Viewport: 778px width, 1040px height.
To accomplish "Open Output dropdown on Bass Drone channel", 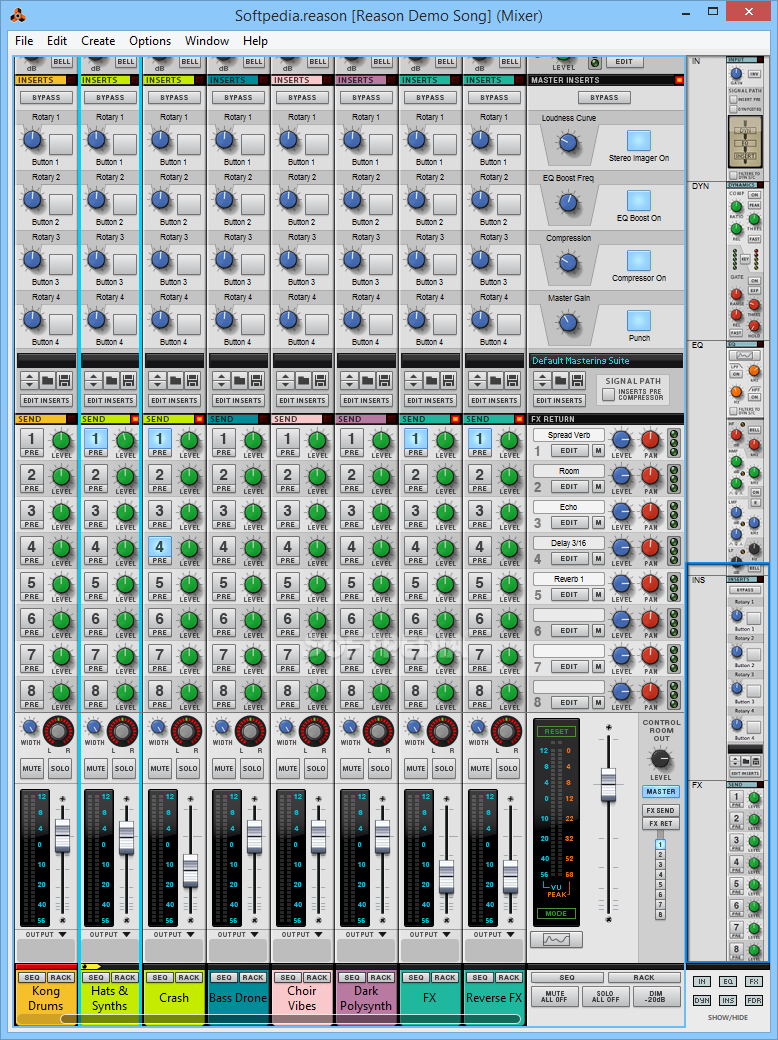I will 238,935.
